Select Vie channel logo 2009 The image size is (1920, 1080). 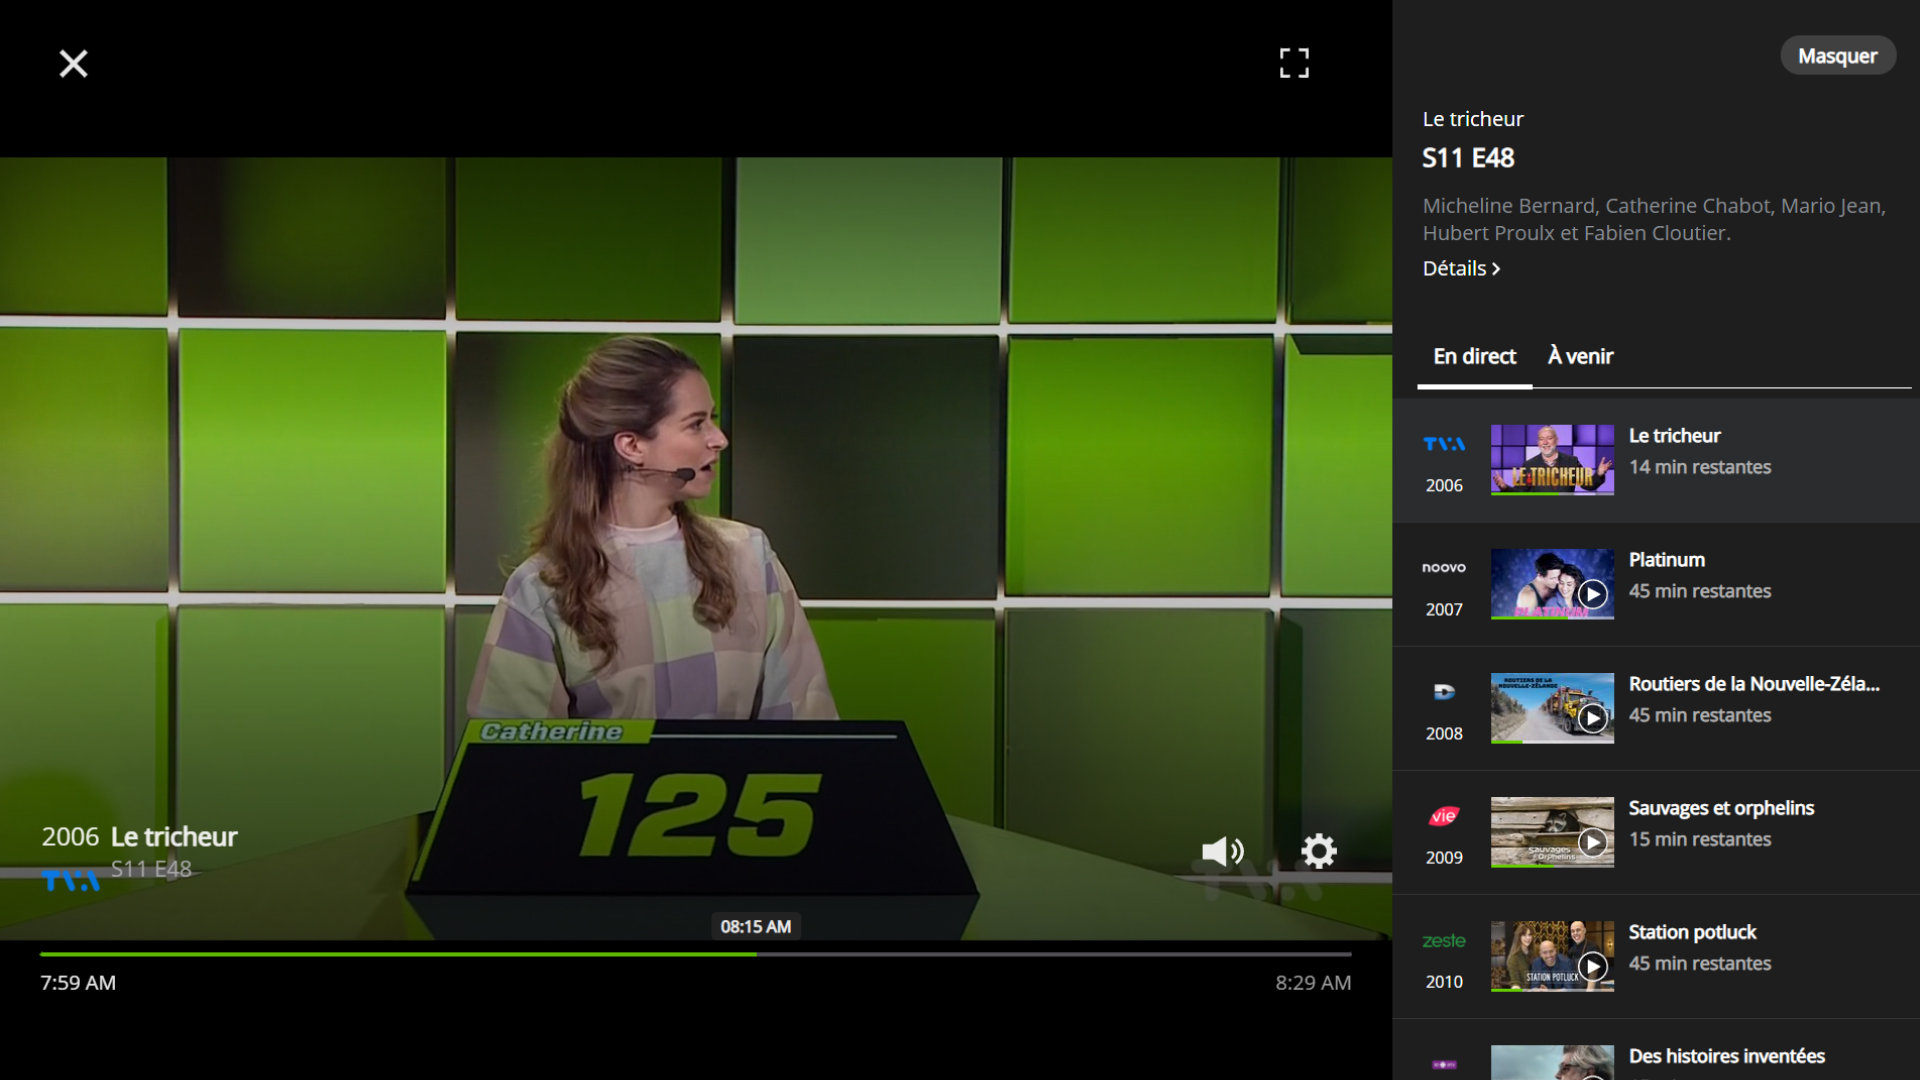tap(1444, 816)
